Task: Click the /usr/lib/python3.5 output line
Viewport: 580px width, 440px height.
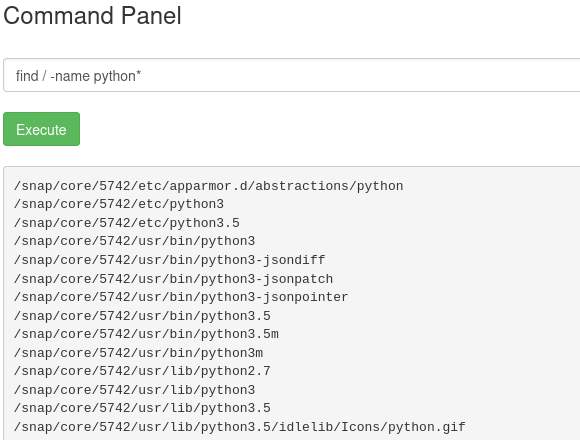Action: point(142,409)
